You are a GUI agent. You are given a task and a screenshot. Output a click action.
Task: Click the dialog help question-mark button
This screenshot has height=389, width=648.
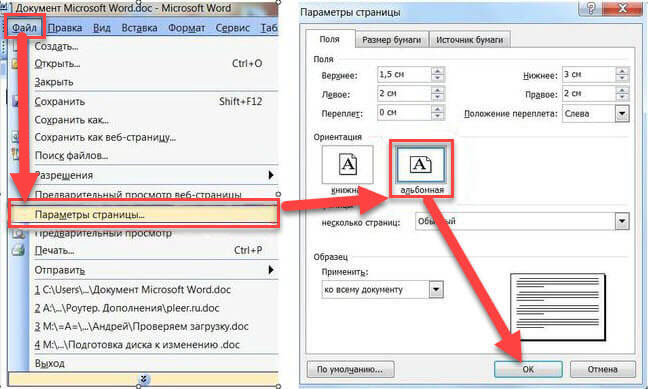pos(591,8)
